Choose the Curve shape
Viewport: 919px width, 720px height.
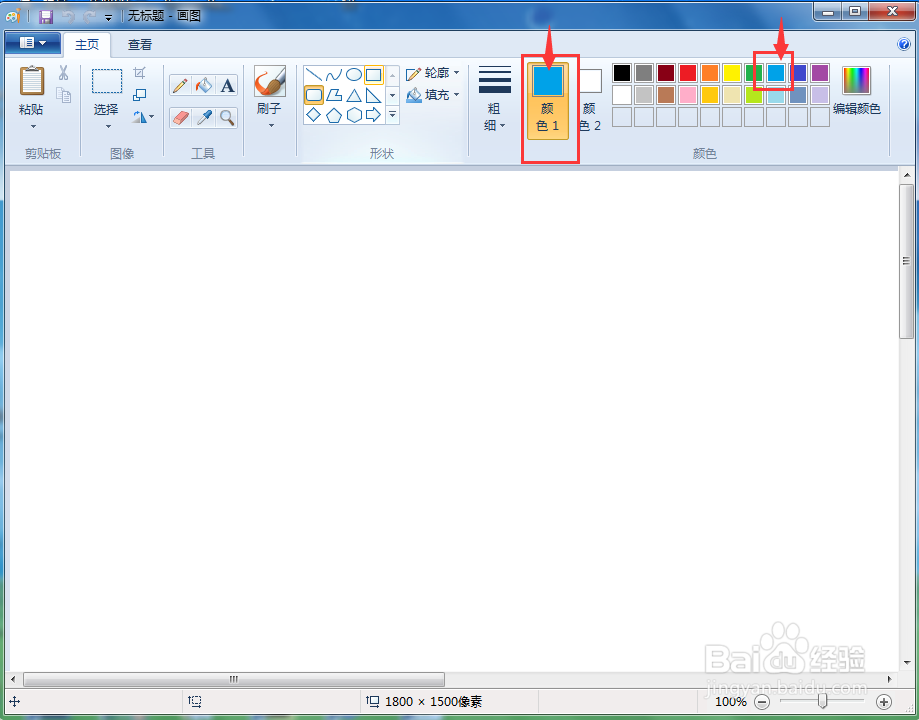[333, 74]
